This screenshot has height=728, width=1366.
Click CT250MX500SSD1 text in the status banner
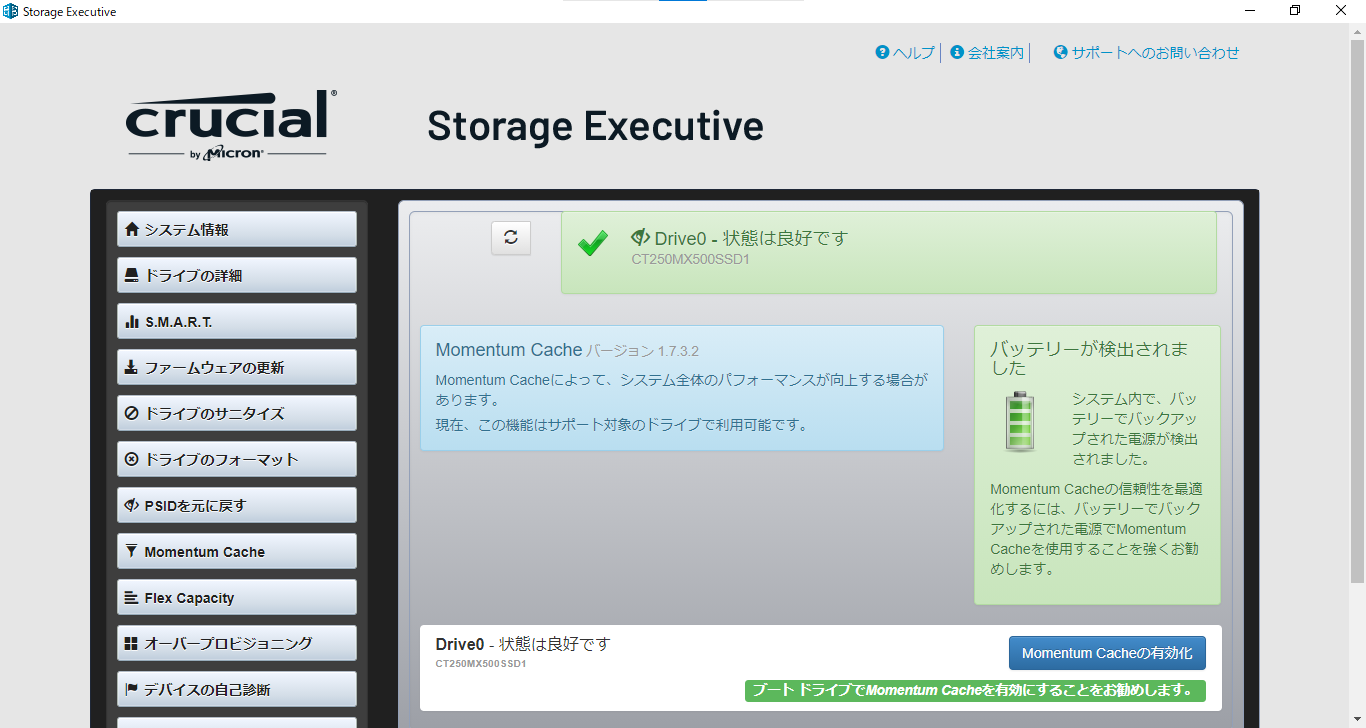point(690,259)
